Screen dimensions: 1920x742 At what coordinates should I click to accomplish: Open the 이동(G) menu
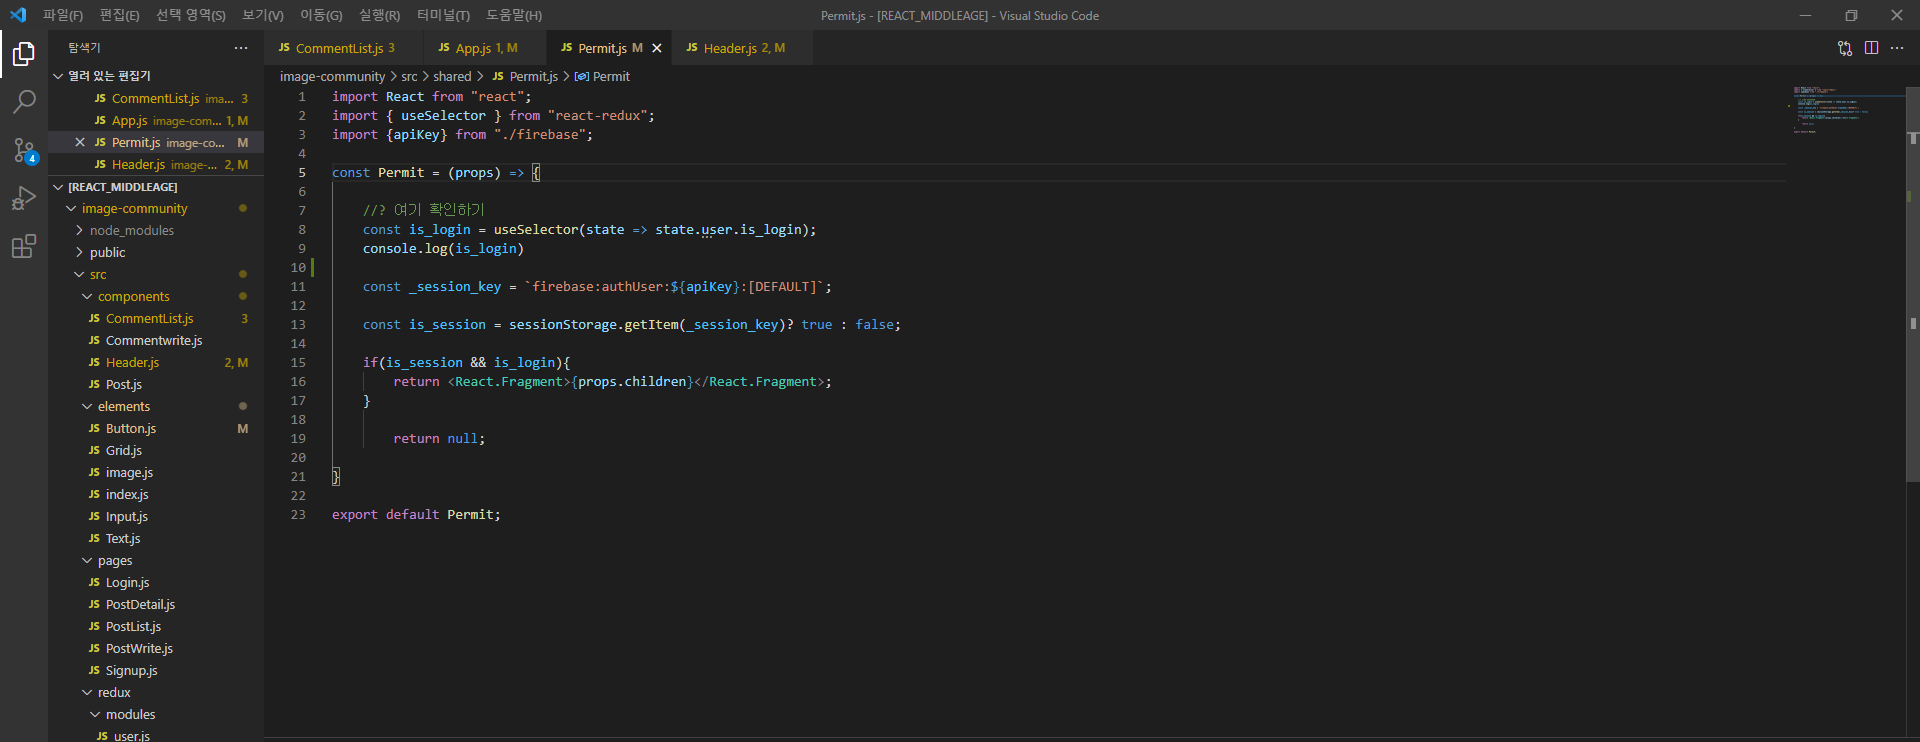pos(321,15)
